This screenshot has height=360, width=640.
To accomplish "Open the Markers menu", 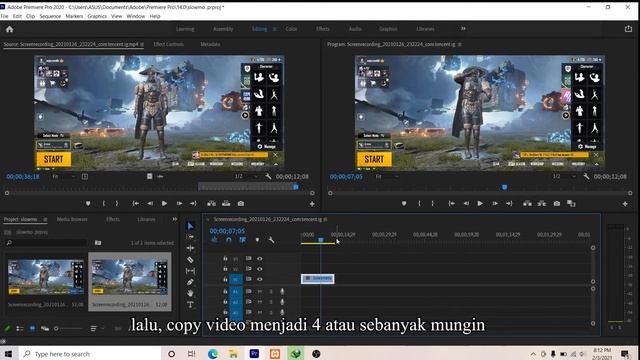I will pos(74,16).
